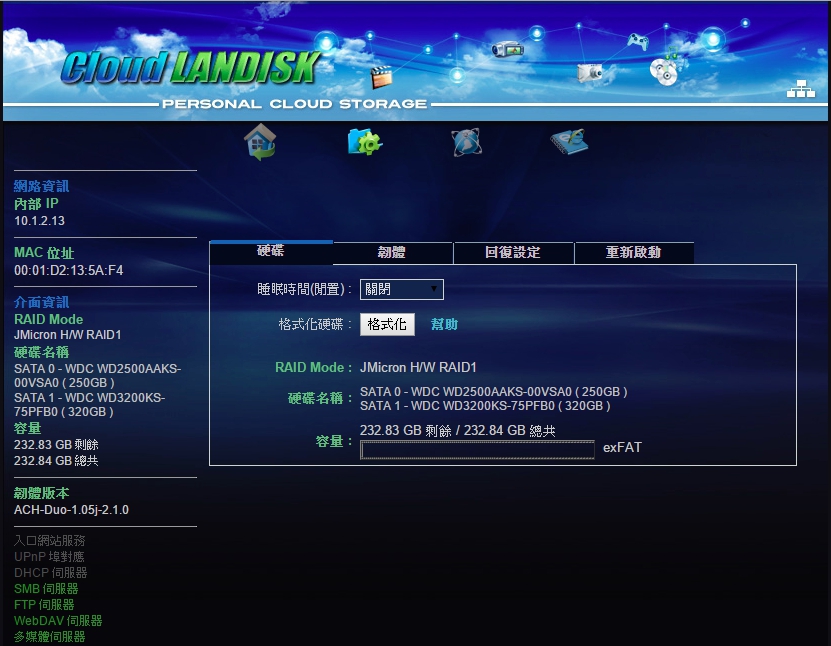Open the WebDAV 伺服器 link
The width and height of the screenshot is (831, 646).
(58, 621)
